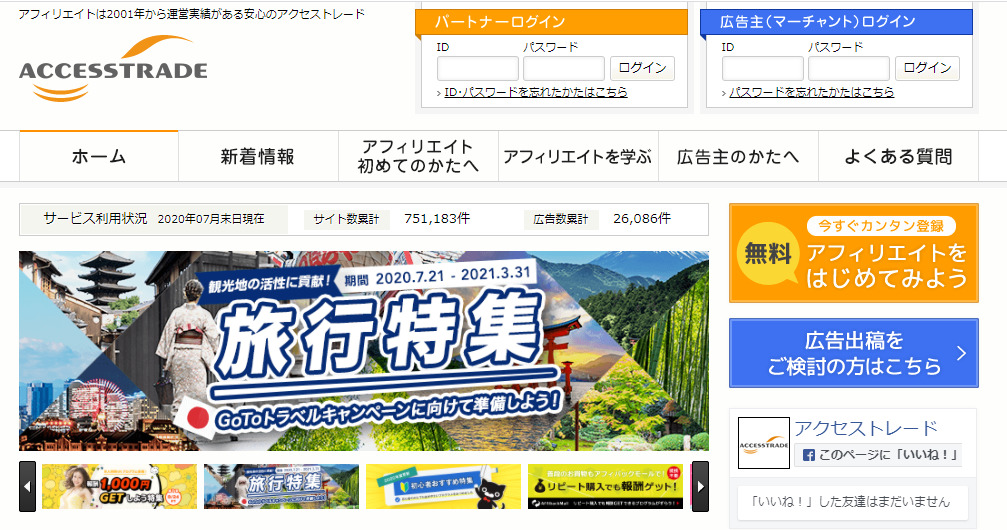Click the 広告主(マーチャント)ログイン header
Screen dimensions: 1007x530
[836, 22]
